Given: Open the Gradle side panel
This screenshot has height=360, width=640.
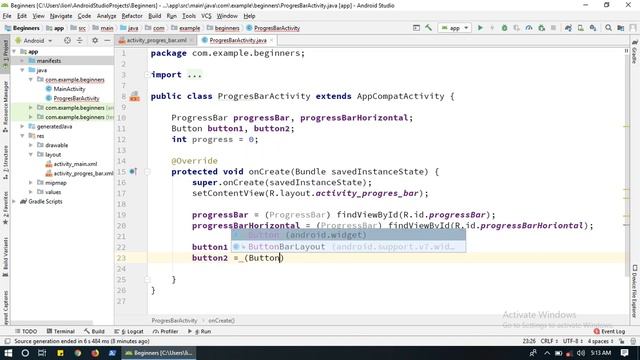Looking at the screenshot, I should coord(635,52).
